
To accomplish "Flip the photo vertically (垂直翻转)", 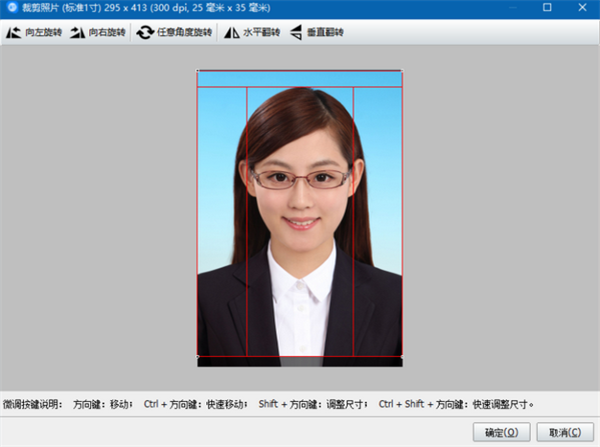I will [297, 33].
